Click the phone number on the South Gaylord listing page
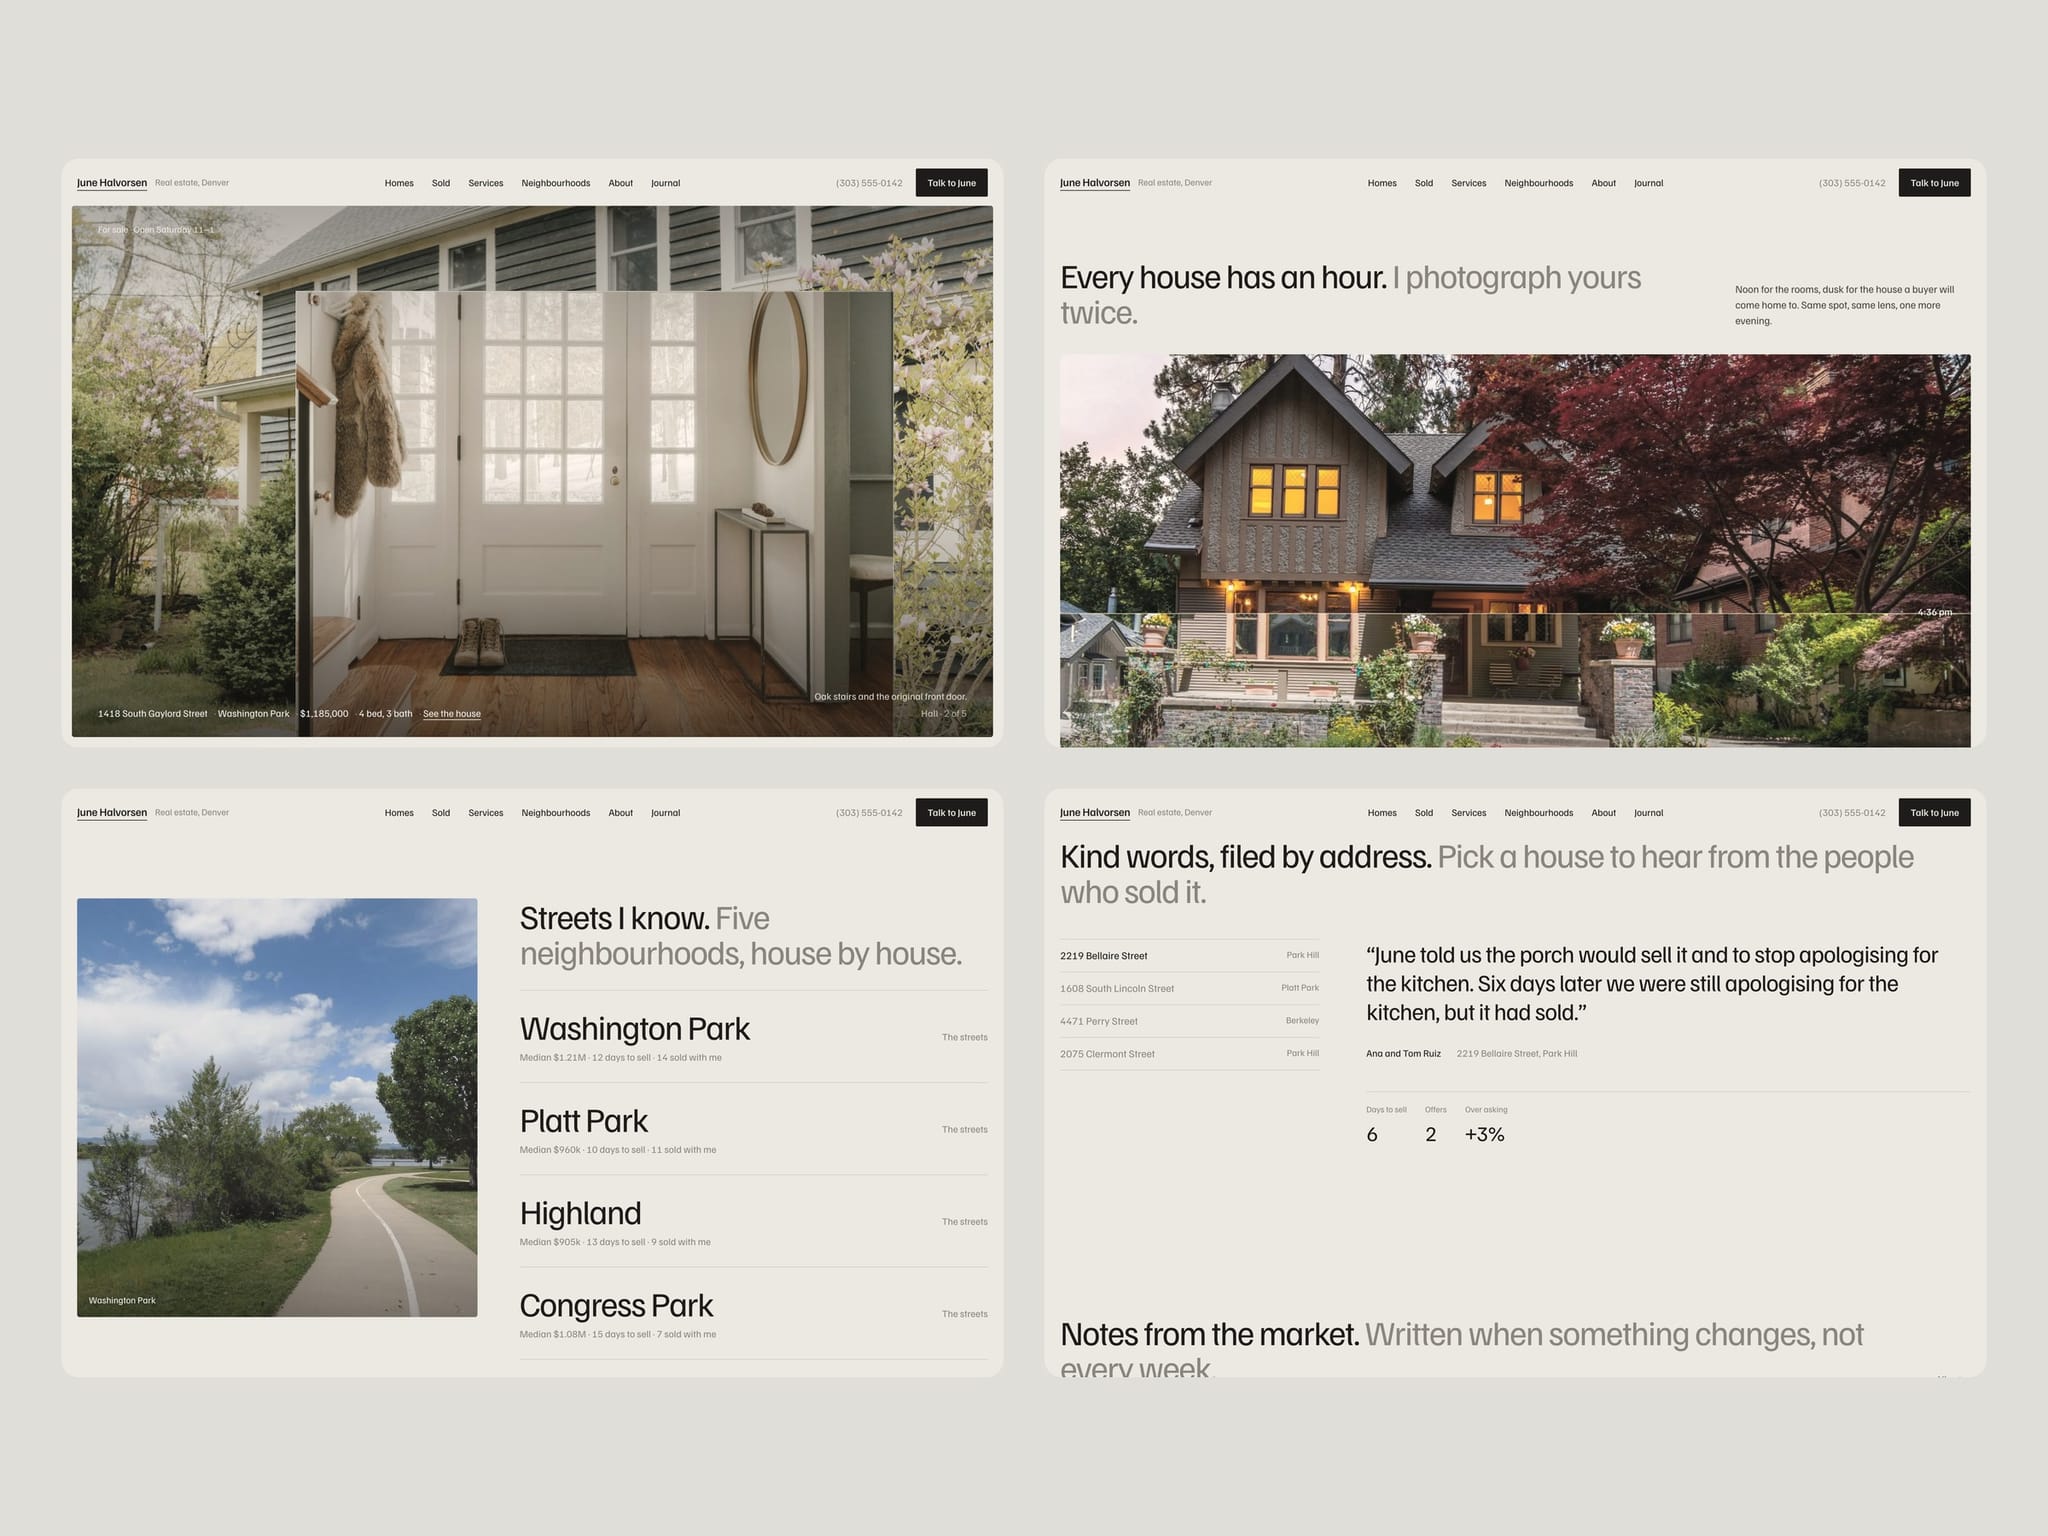The image size is (2048, 1536). [x=869, y=183]
